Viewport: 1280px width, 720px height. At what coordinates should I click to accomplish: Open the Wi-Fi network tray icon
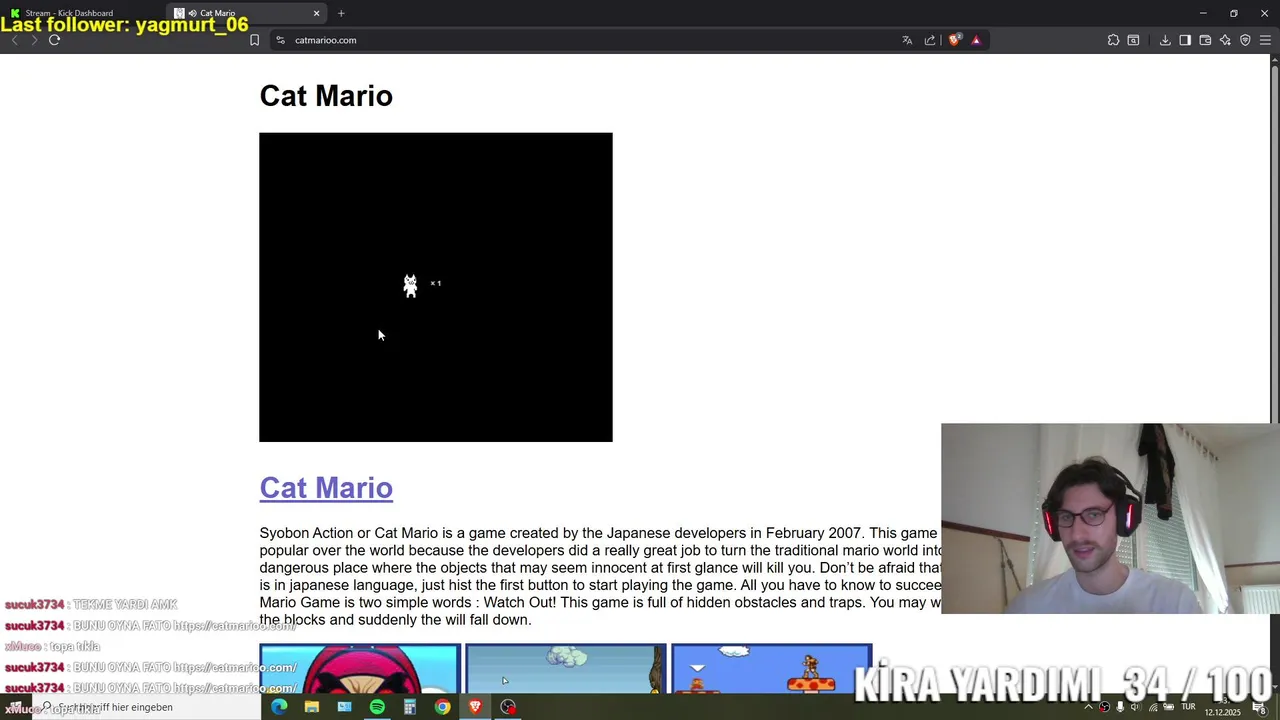click(1153, 707)
